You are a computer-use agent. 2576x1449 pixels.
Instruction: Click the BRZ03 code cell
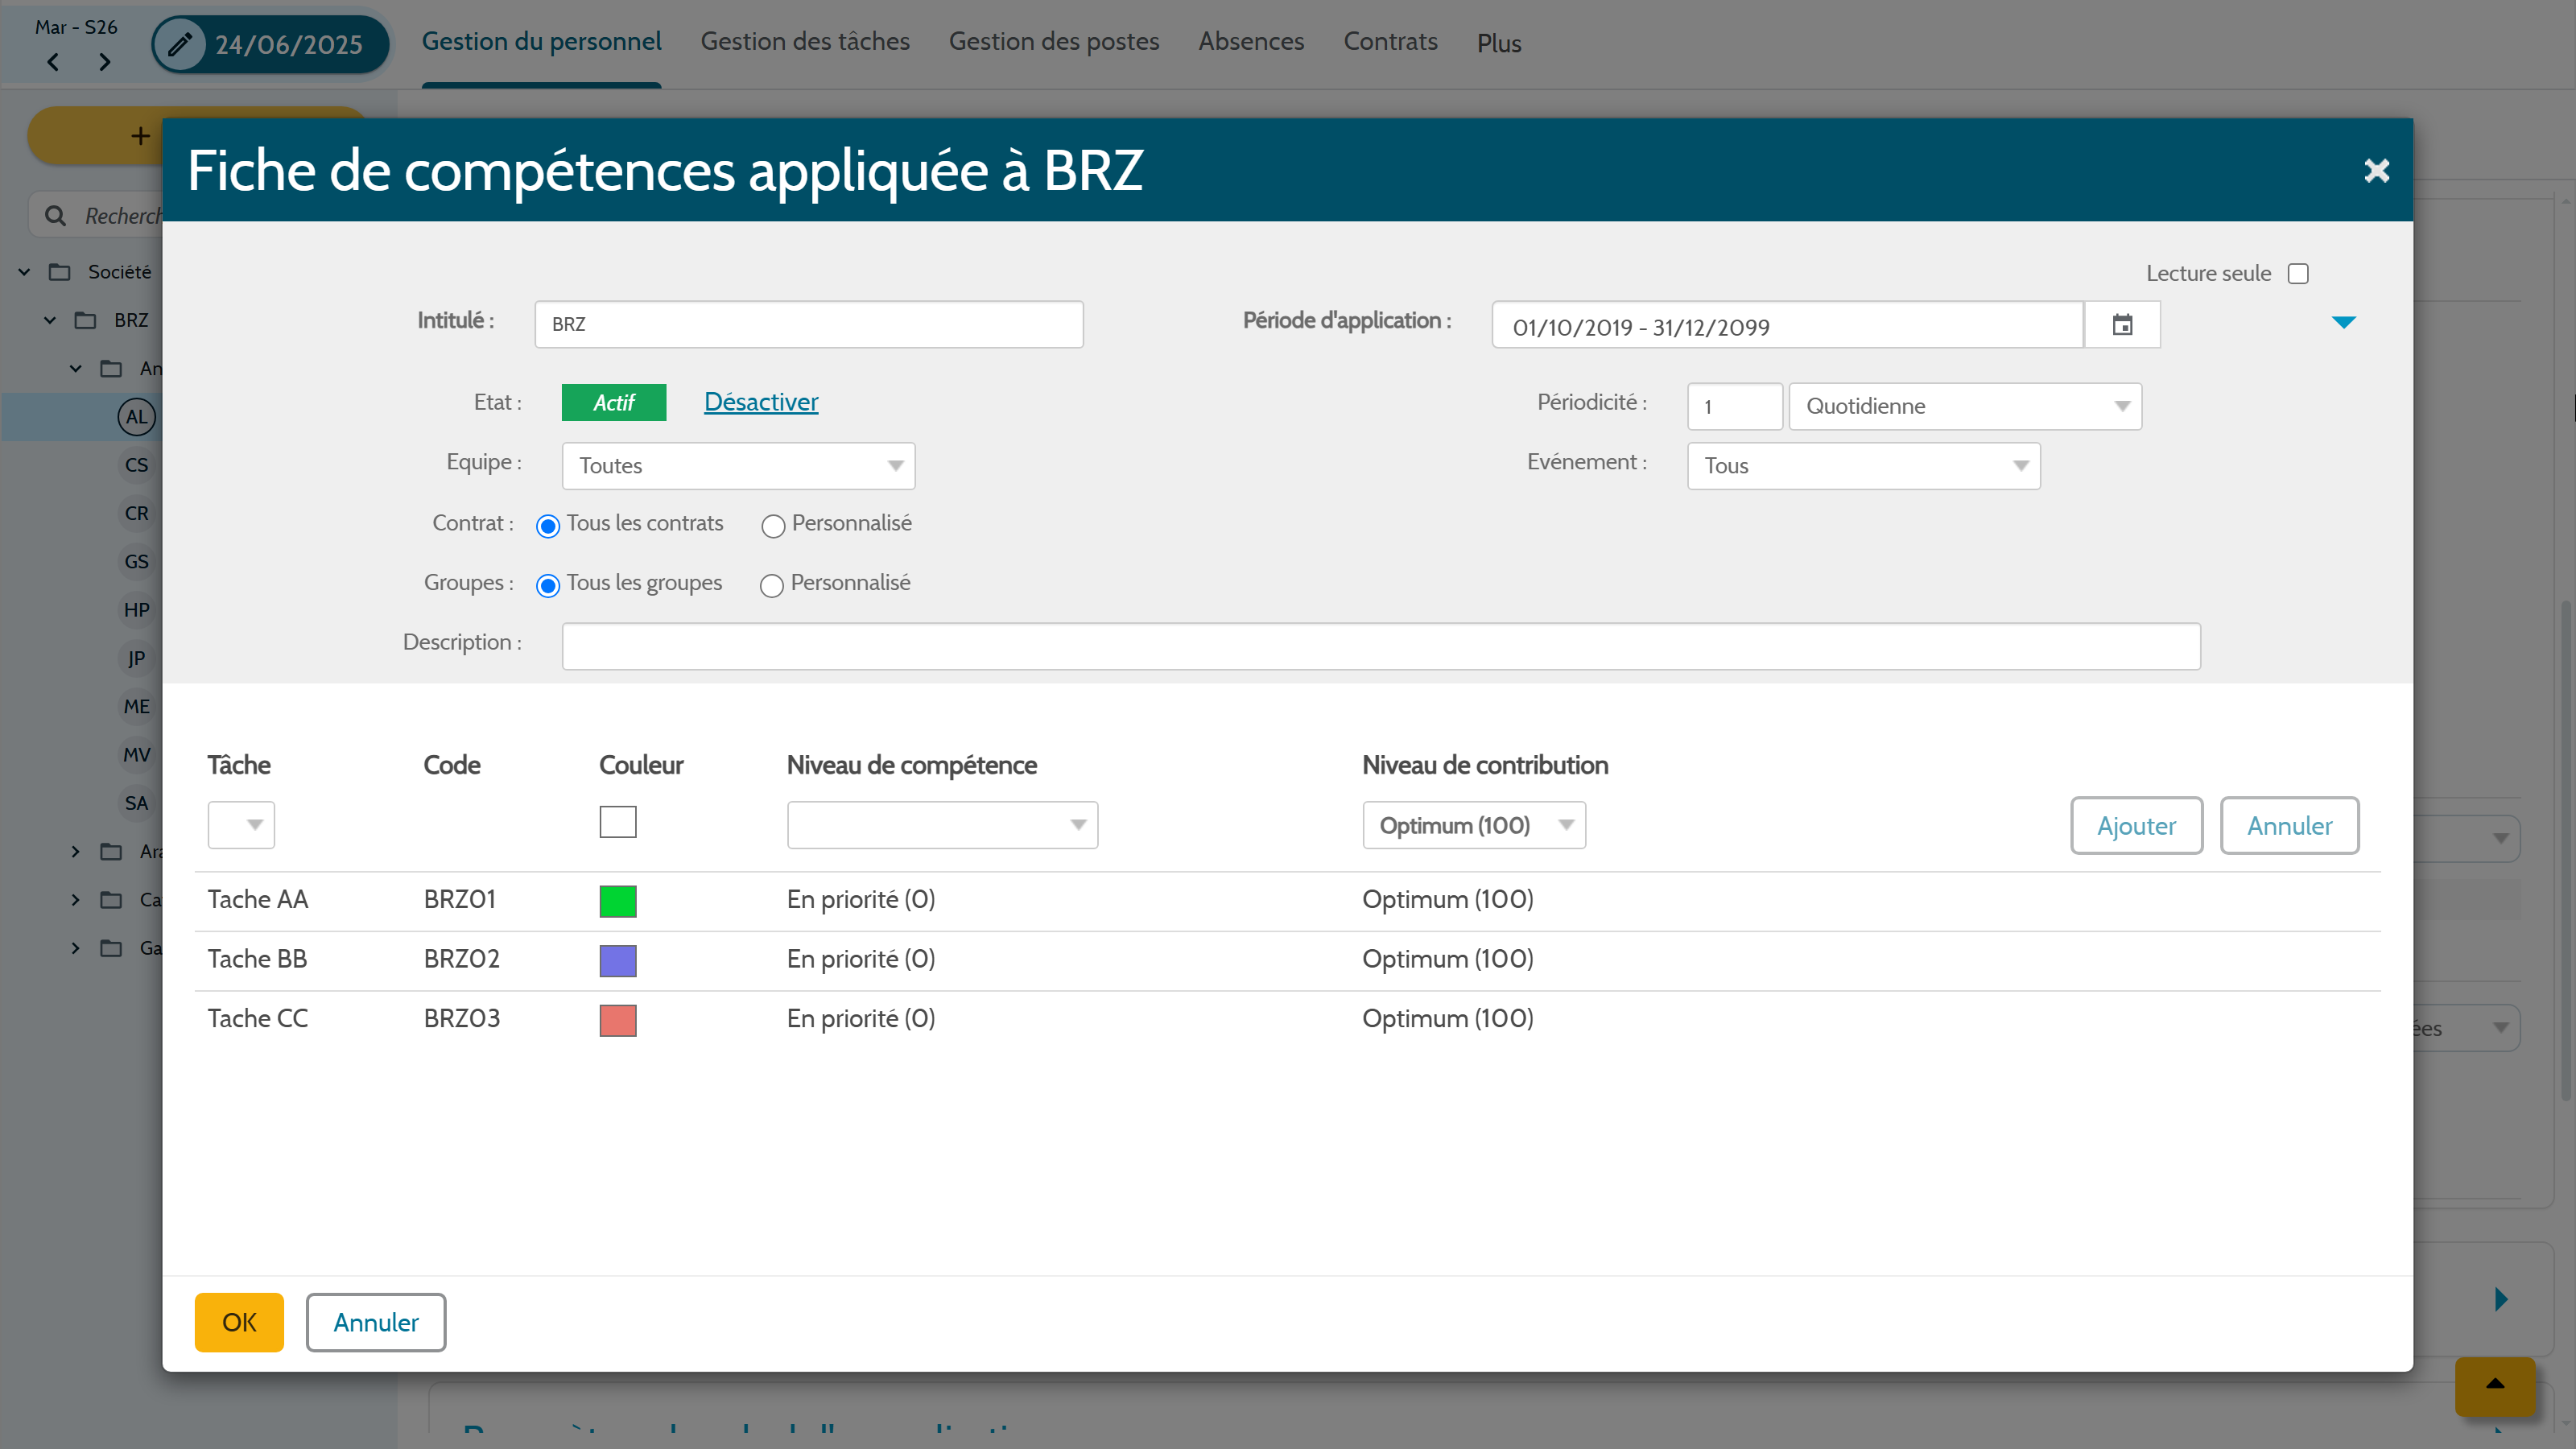coord(462,1019)
